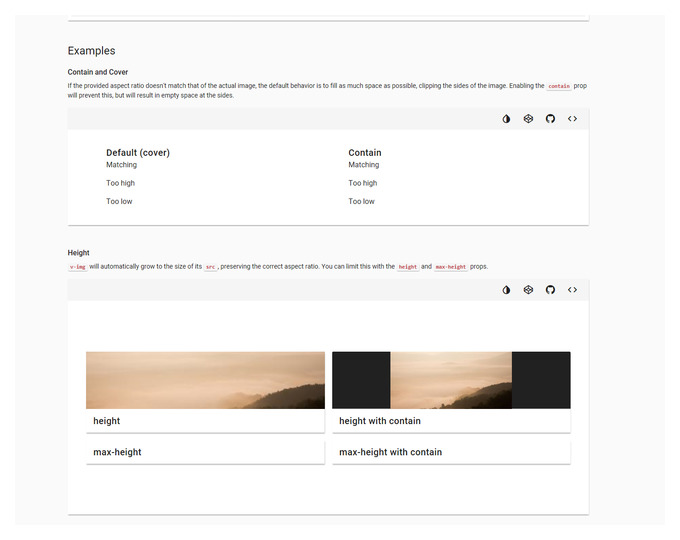Viewport: 680px width, 540px height.
Task: Invert colors in Height example
Action: 506,290
